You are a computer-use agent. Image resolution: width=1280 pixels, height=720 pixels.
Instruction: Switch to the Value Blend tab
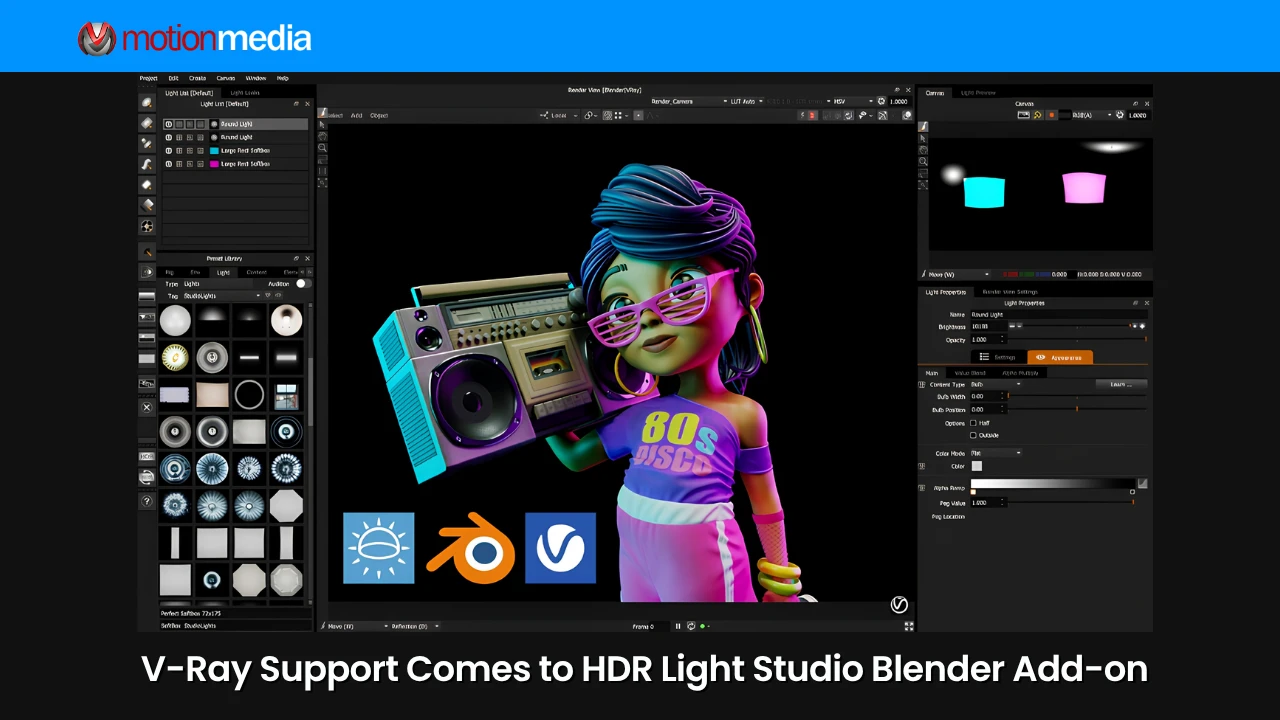point(970,373)
